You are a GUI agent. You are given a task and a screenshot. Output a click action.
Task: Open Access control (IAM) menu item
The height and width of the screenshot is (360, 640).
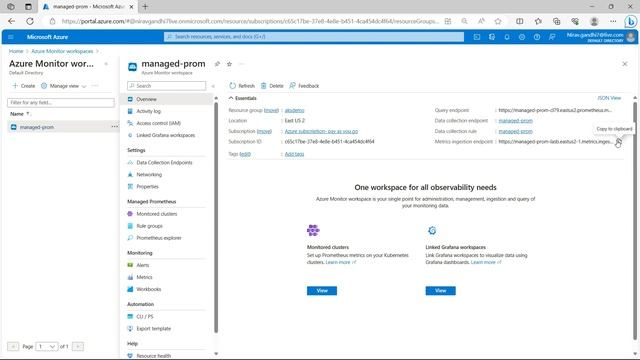pyautogui.click(x=158, y=123)
